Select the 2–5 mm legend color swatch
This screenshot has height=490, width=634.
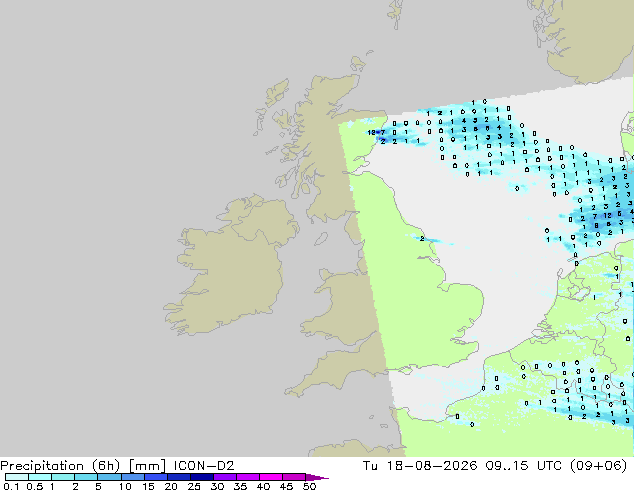point(86,477)
